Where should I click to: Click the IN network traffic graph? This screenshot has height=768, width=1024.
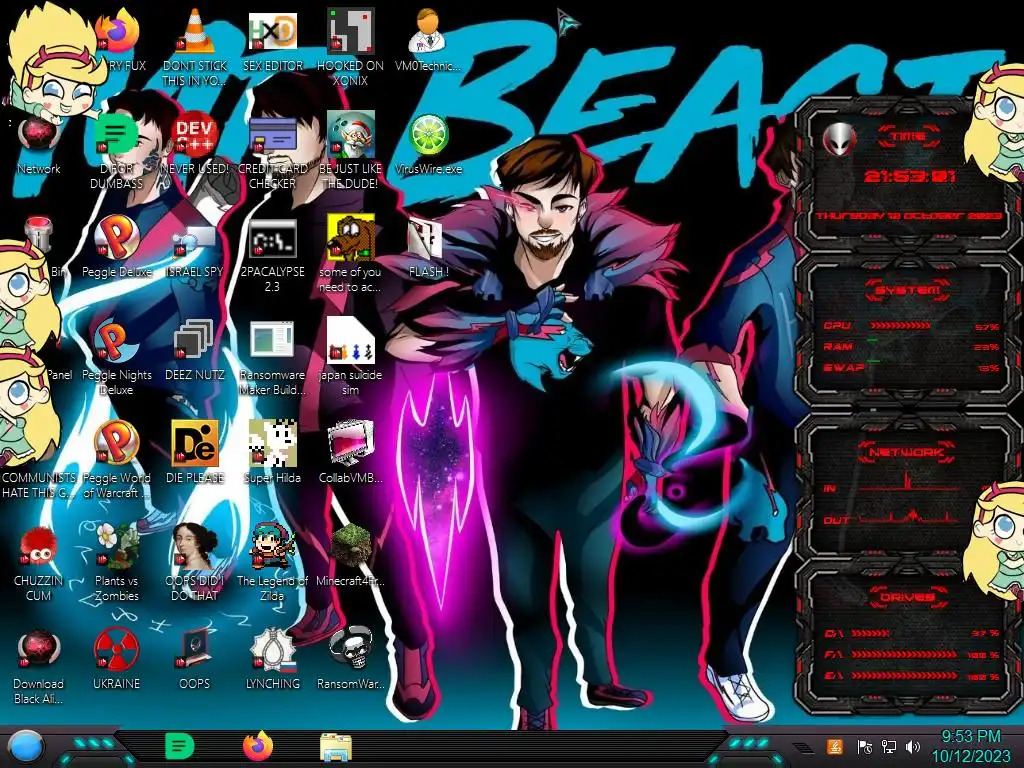pyautogui.click(x=909, y=482)
